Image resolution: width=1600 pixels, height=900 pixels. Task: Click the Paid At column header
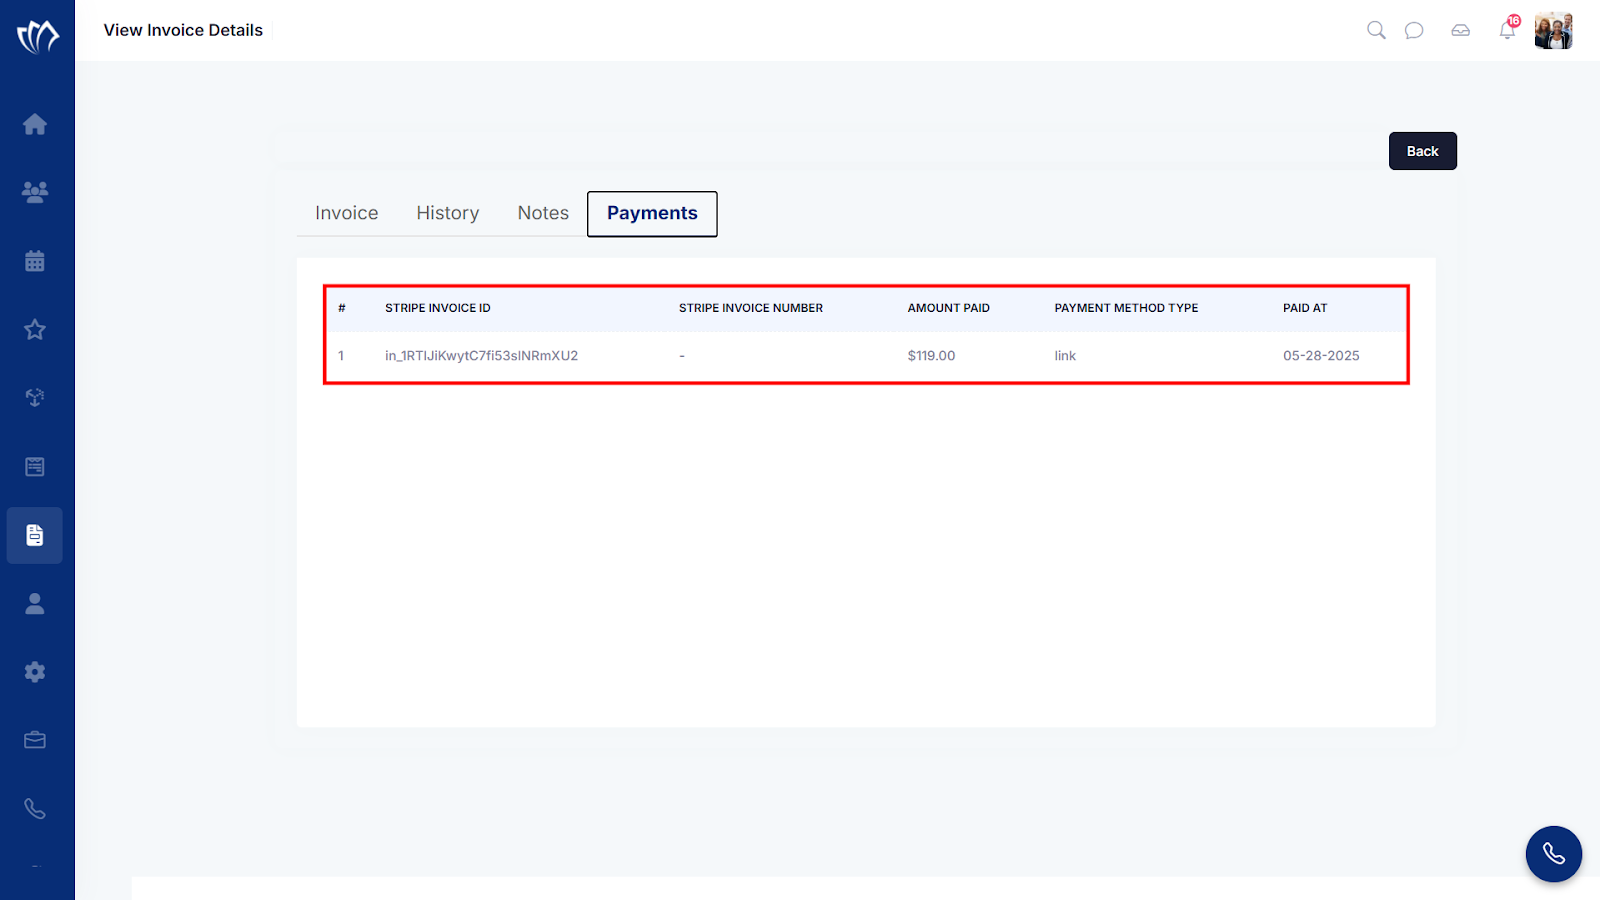click(x=1305, y=308)
